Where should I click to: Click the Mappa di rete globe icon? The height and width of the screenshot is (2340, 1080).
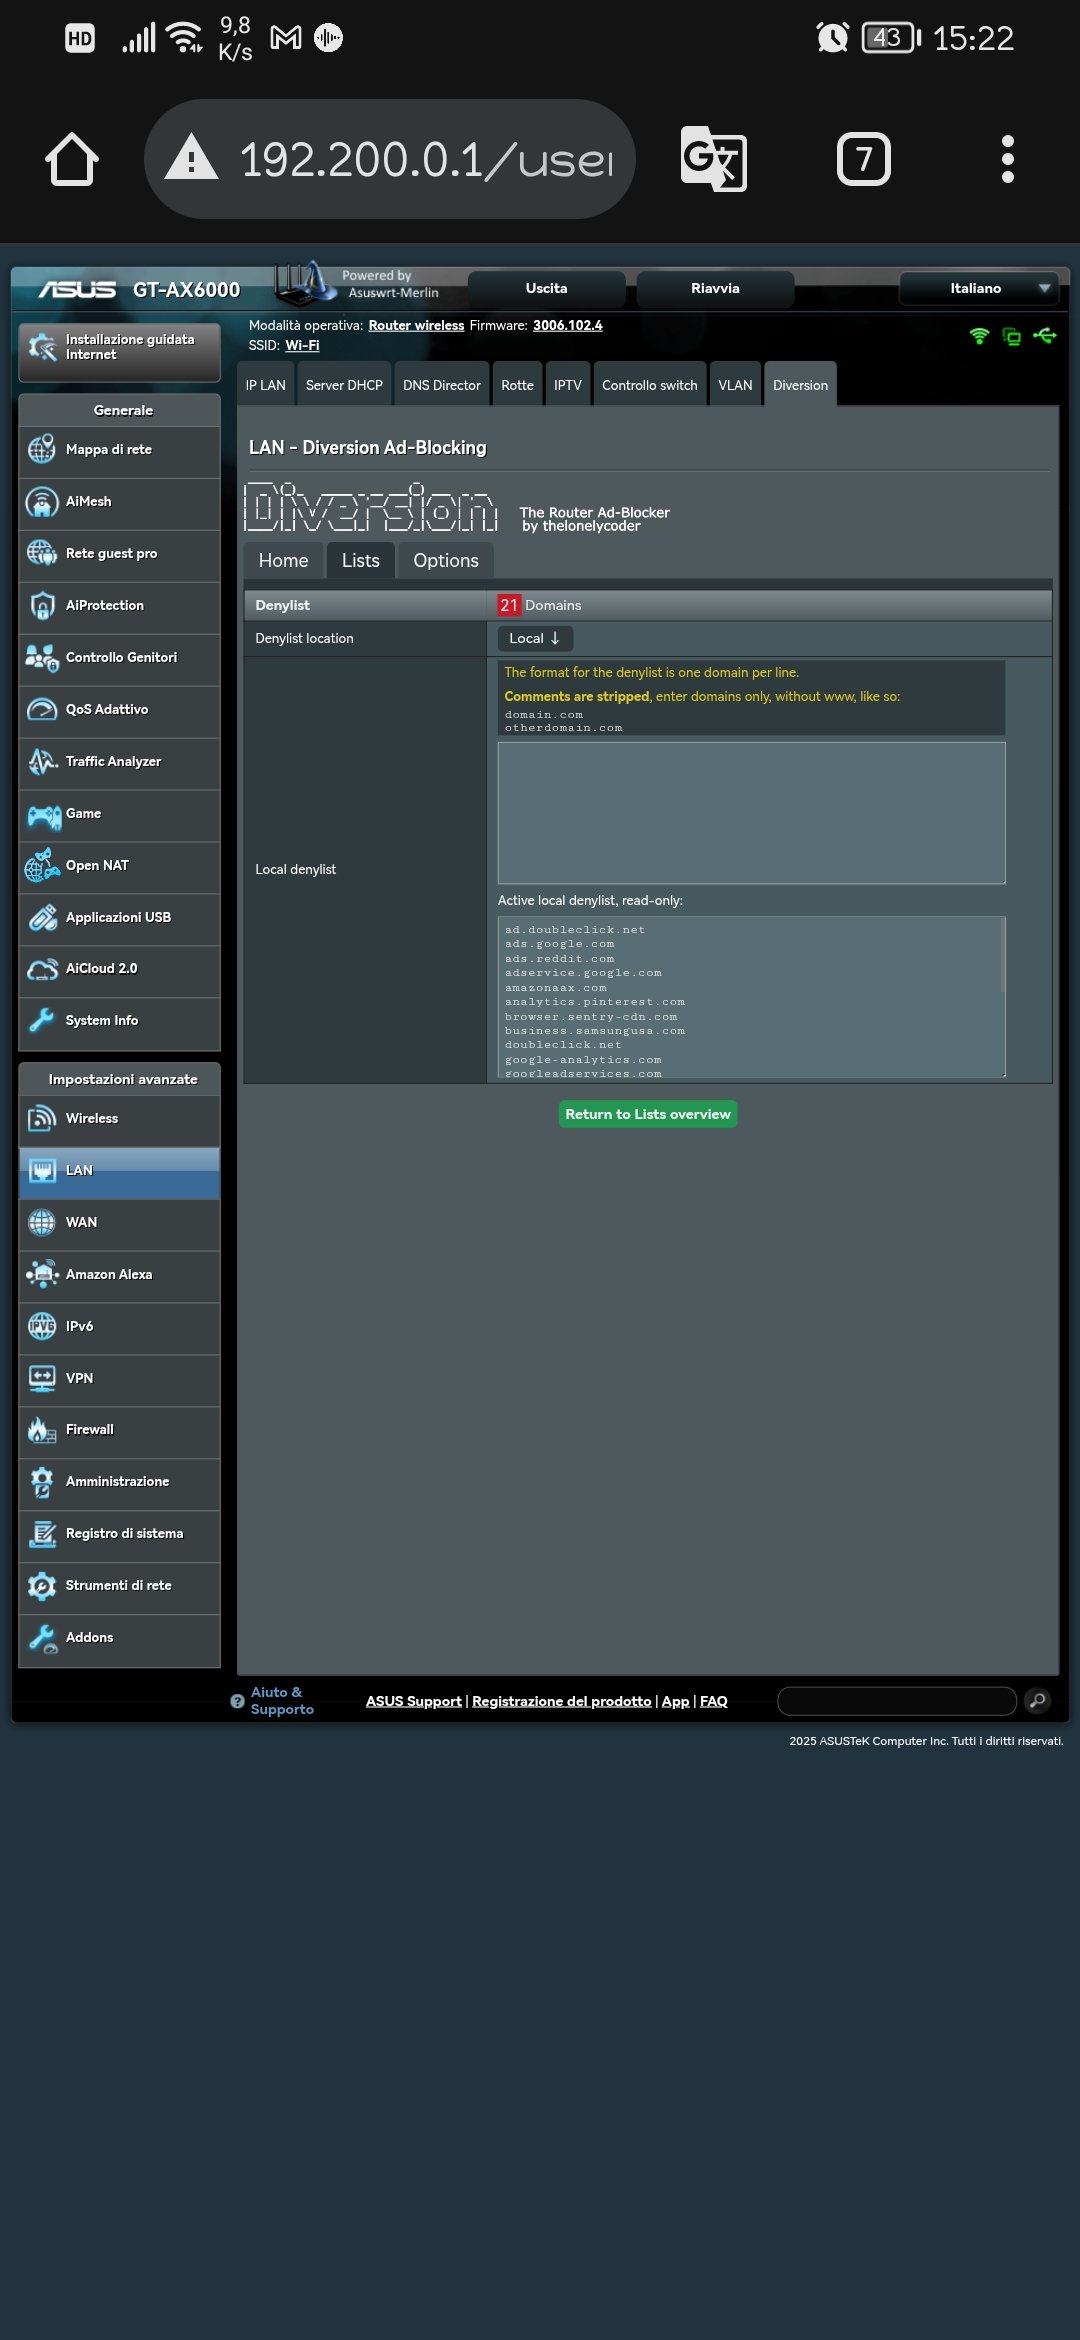42,450
